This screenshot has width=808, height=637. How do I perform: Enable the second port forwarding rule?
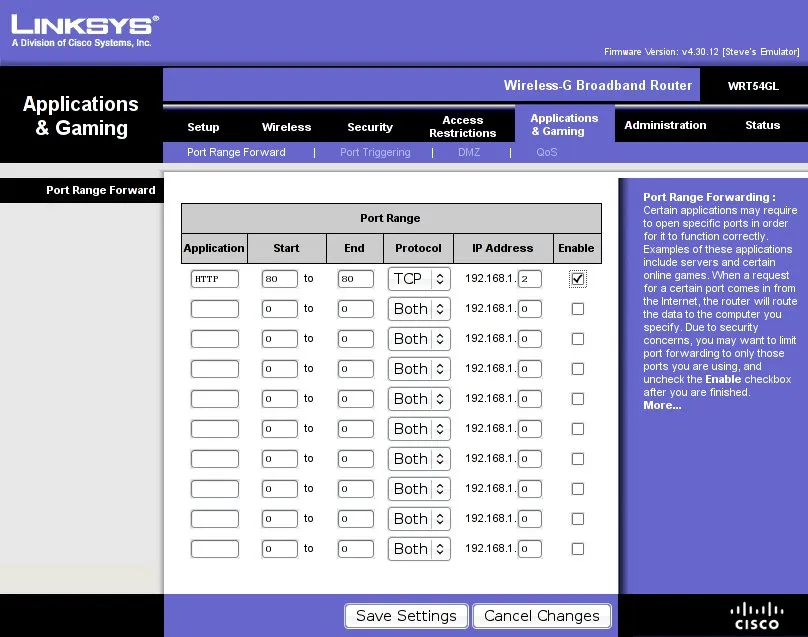(577, 308)
